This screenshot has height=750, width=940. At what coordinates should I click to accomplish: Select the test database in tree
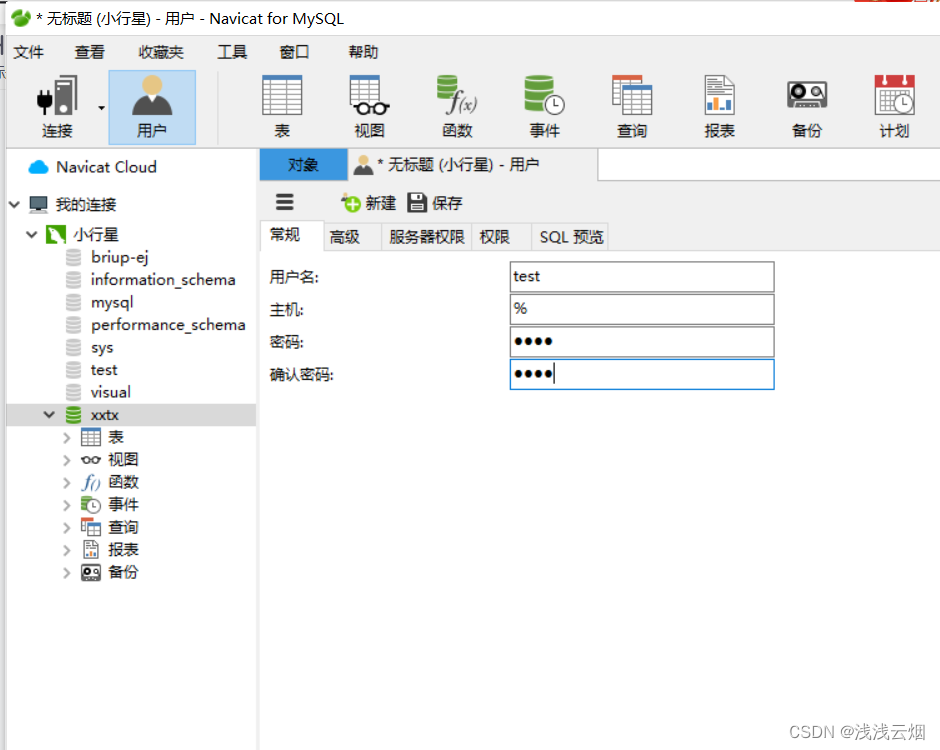tap(104, 370)
